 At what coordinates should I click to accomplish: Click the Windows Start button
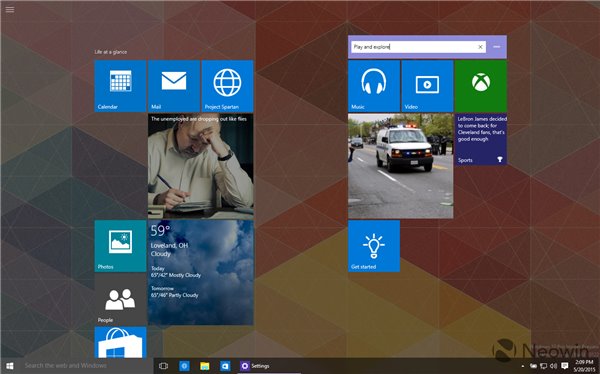tap(10, 366)
